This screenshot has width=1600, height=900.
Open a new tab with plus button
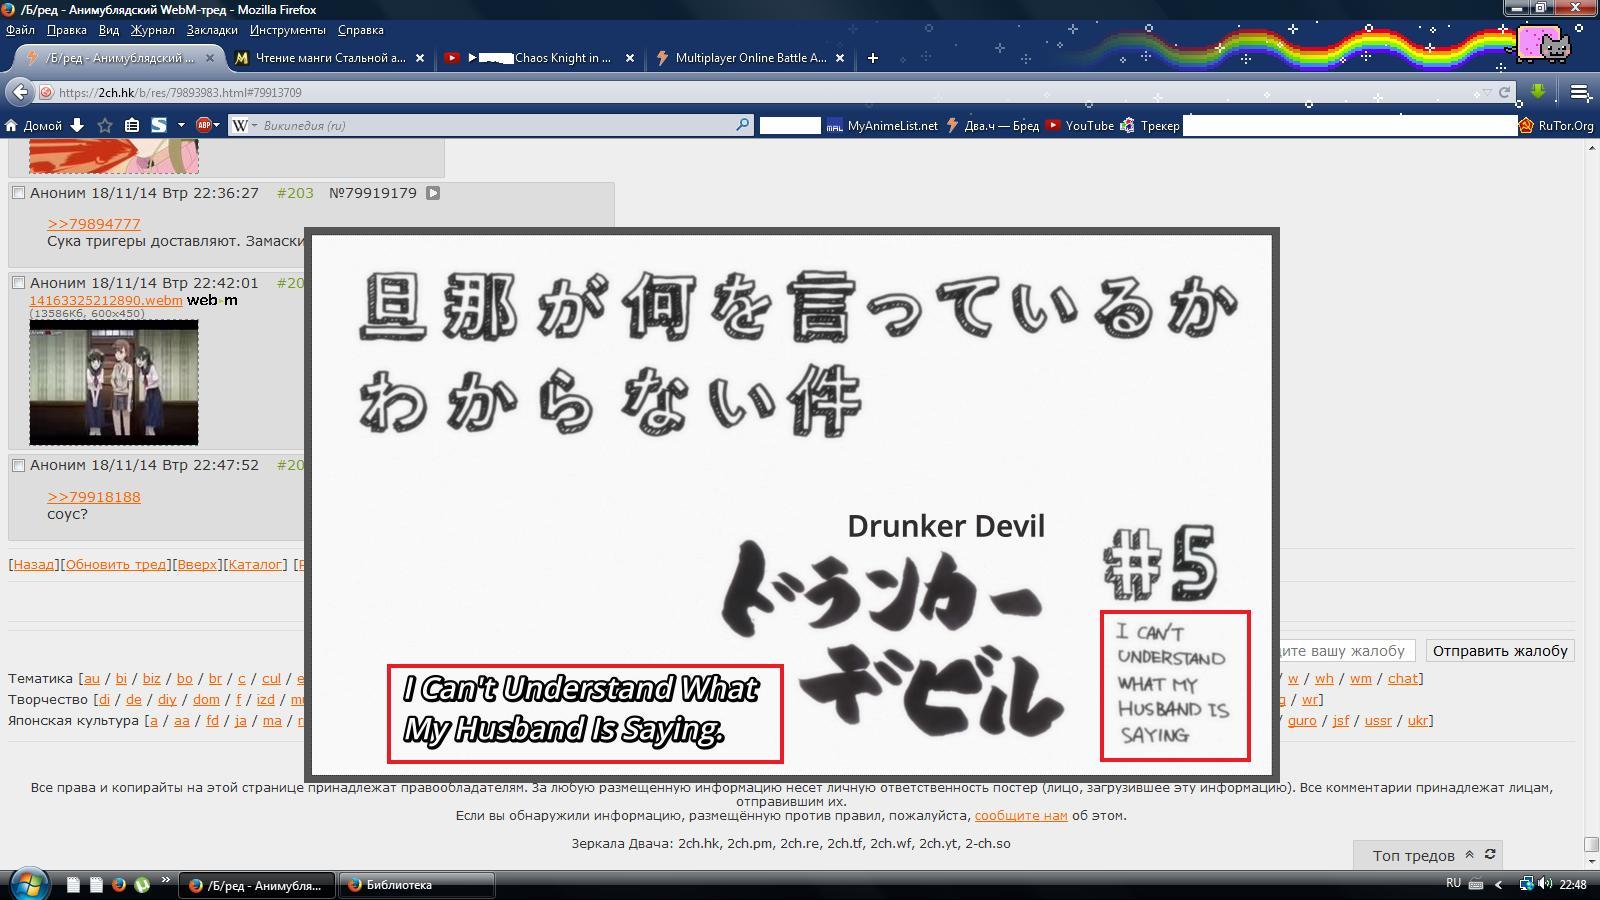pos(873,58)
